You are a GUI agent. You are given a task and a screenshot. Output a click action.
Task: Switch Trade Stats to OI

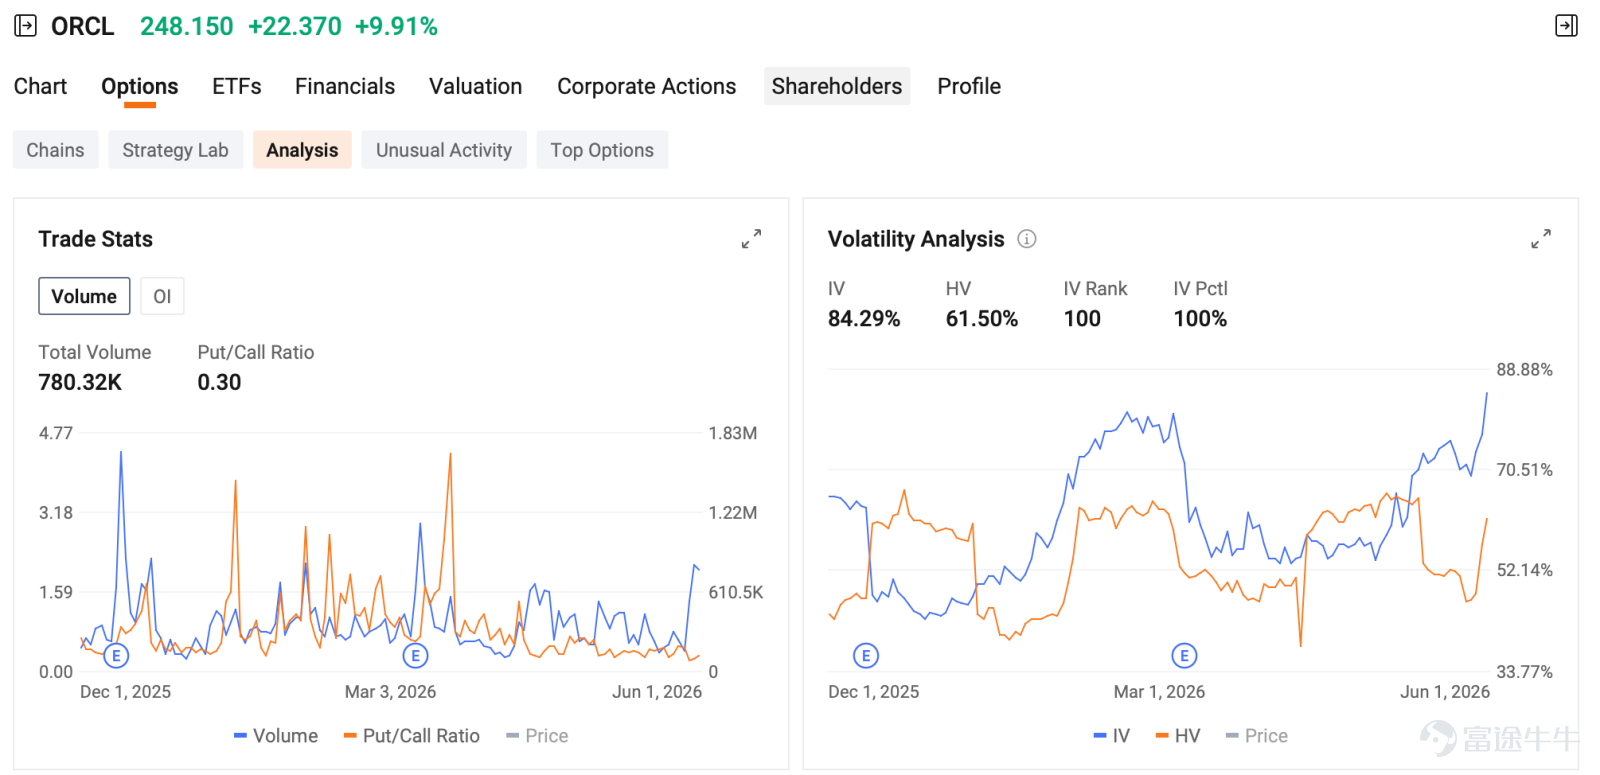[162, 296]
